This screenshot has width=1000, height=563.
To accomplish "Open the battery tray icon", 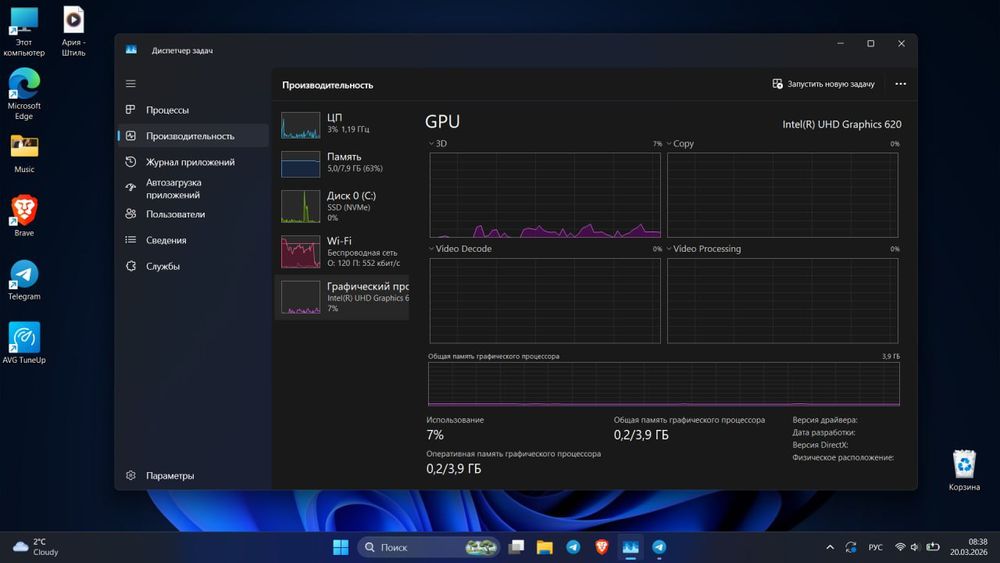I will tap(933, 547).
